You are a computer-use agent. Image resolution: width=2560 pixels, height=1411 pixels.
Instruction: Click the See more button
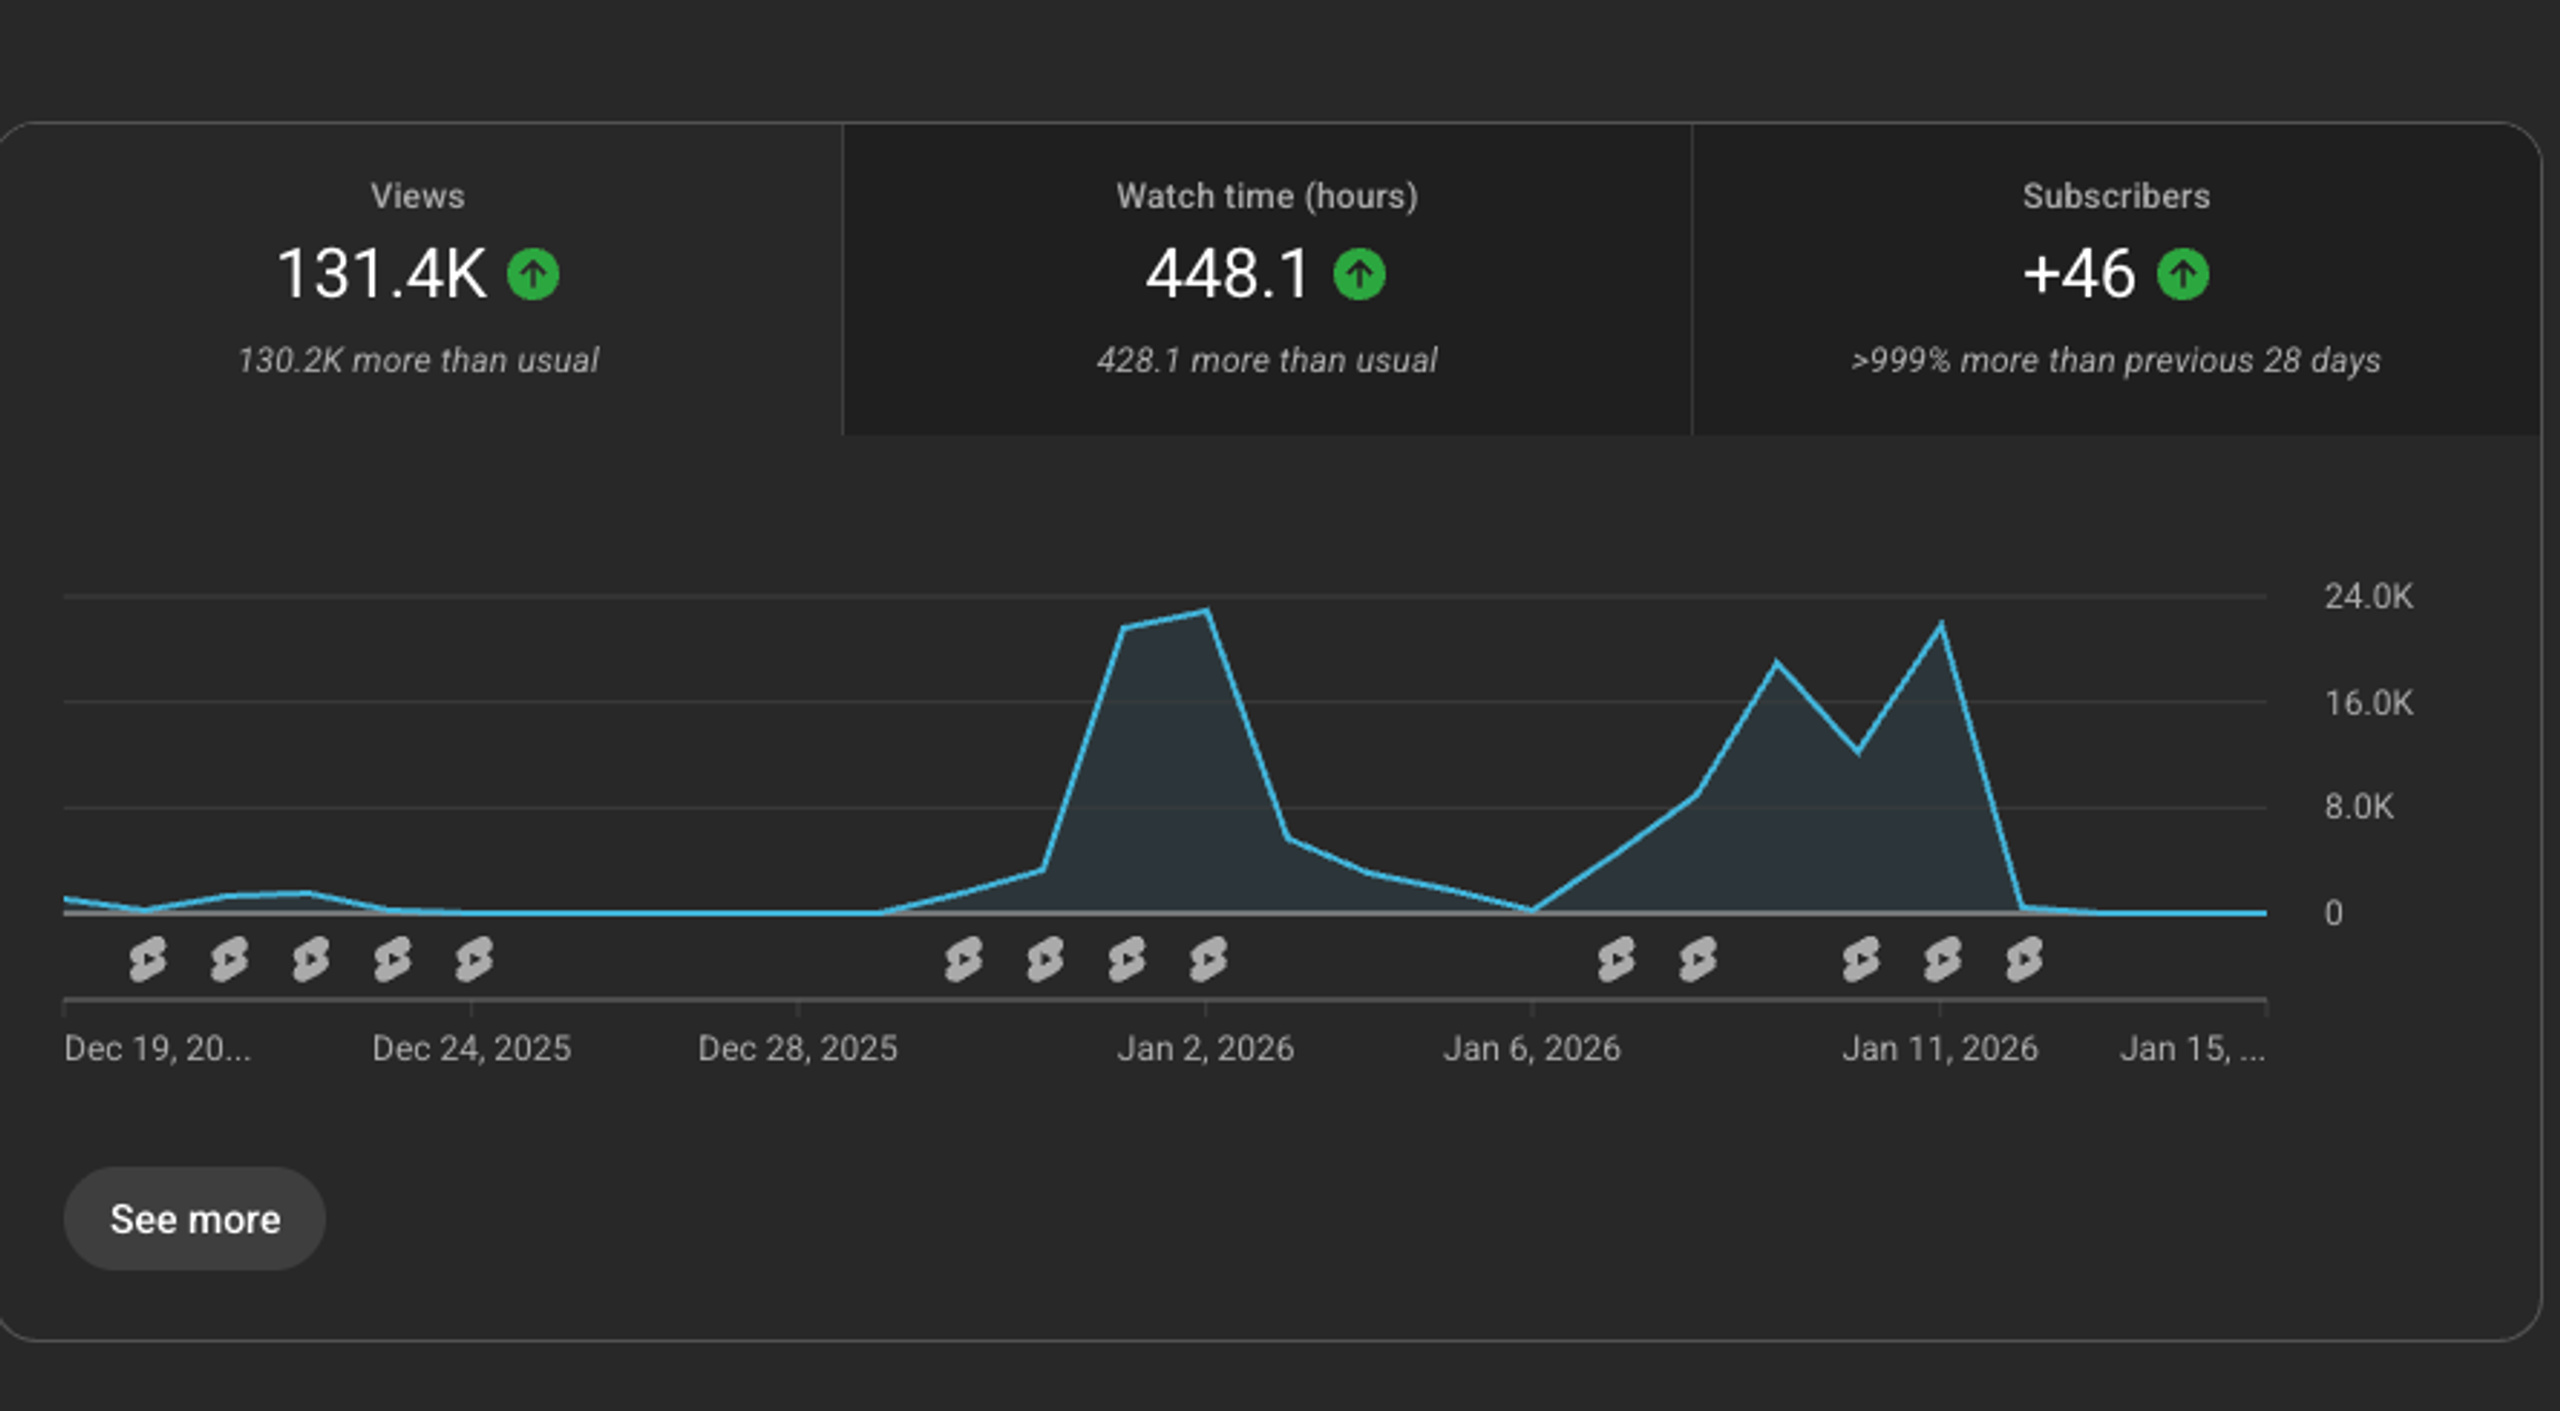pyautogui.click(x=195, y=1219)
